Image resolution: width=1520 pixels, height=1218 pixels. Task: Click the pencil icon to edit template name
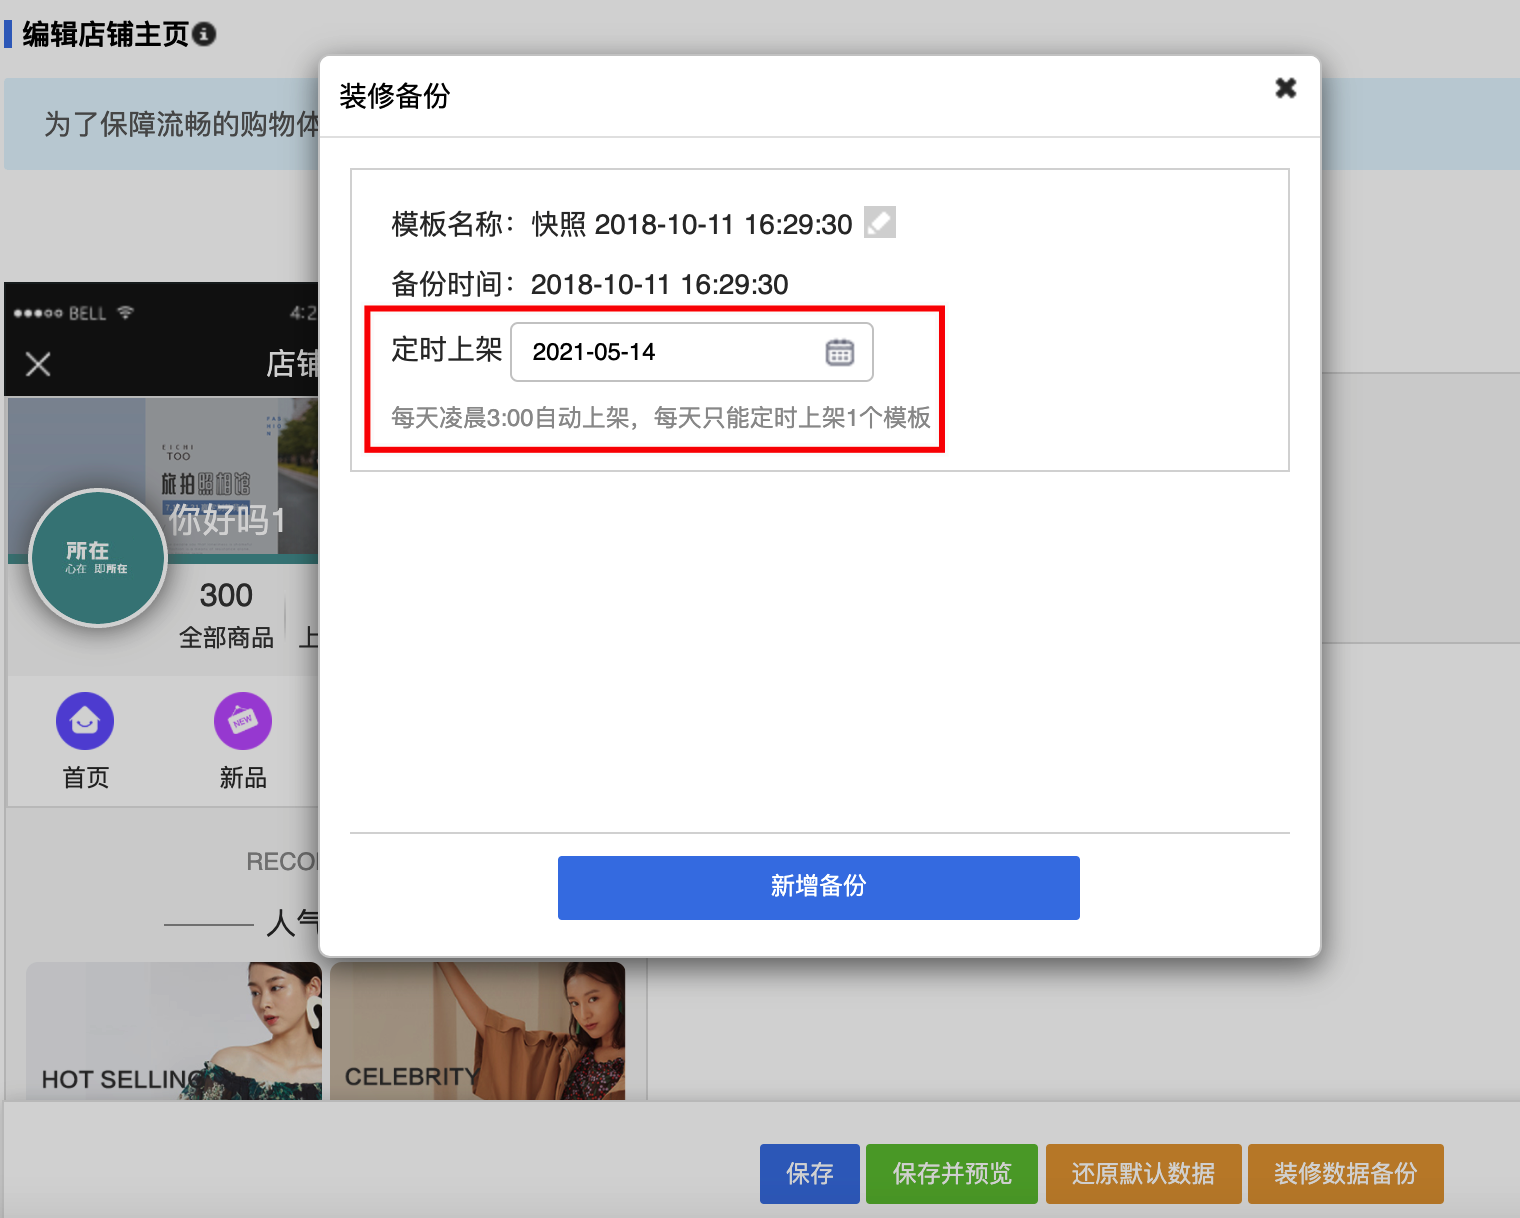(x=878, y=222)
